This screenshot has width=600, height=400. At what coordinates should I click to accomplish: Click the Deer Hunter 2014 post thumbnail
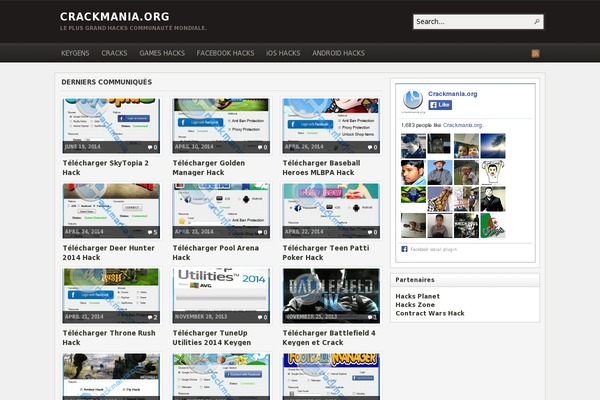(x=111, y=211)
